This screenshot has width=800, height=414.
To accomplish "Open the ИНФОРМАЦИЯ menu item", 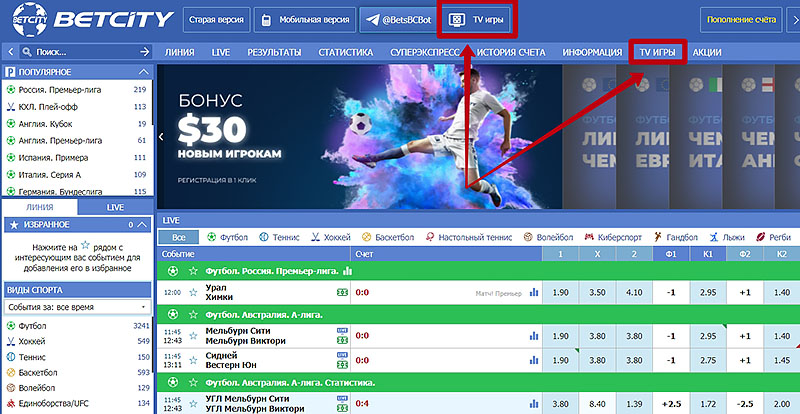I will click(x=592, y=53).
